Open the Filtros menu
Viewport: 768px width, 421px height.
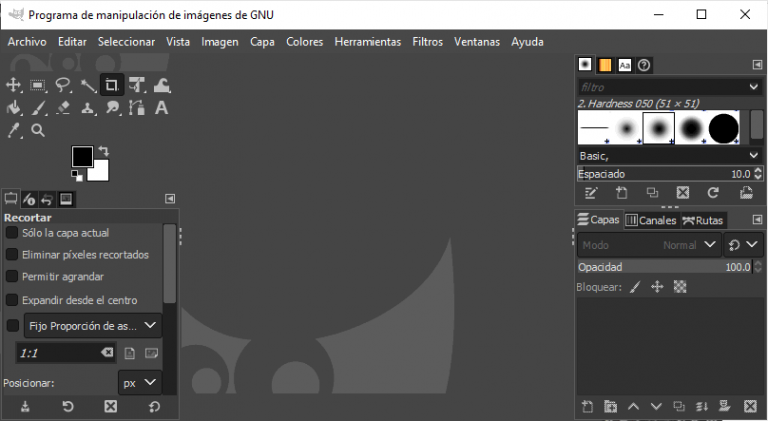427,42
